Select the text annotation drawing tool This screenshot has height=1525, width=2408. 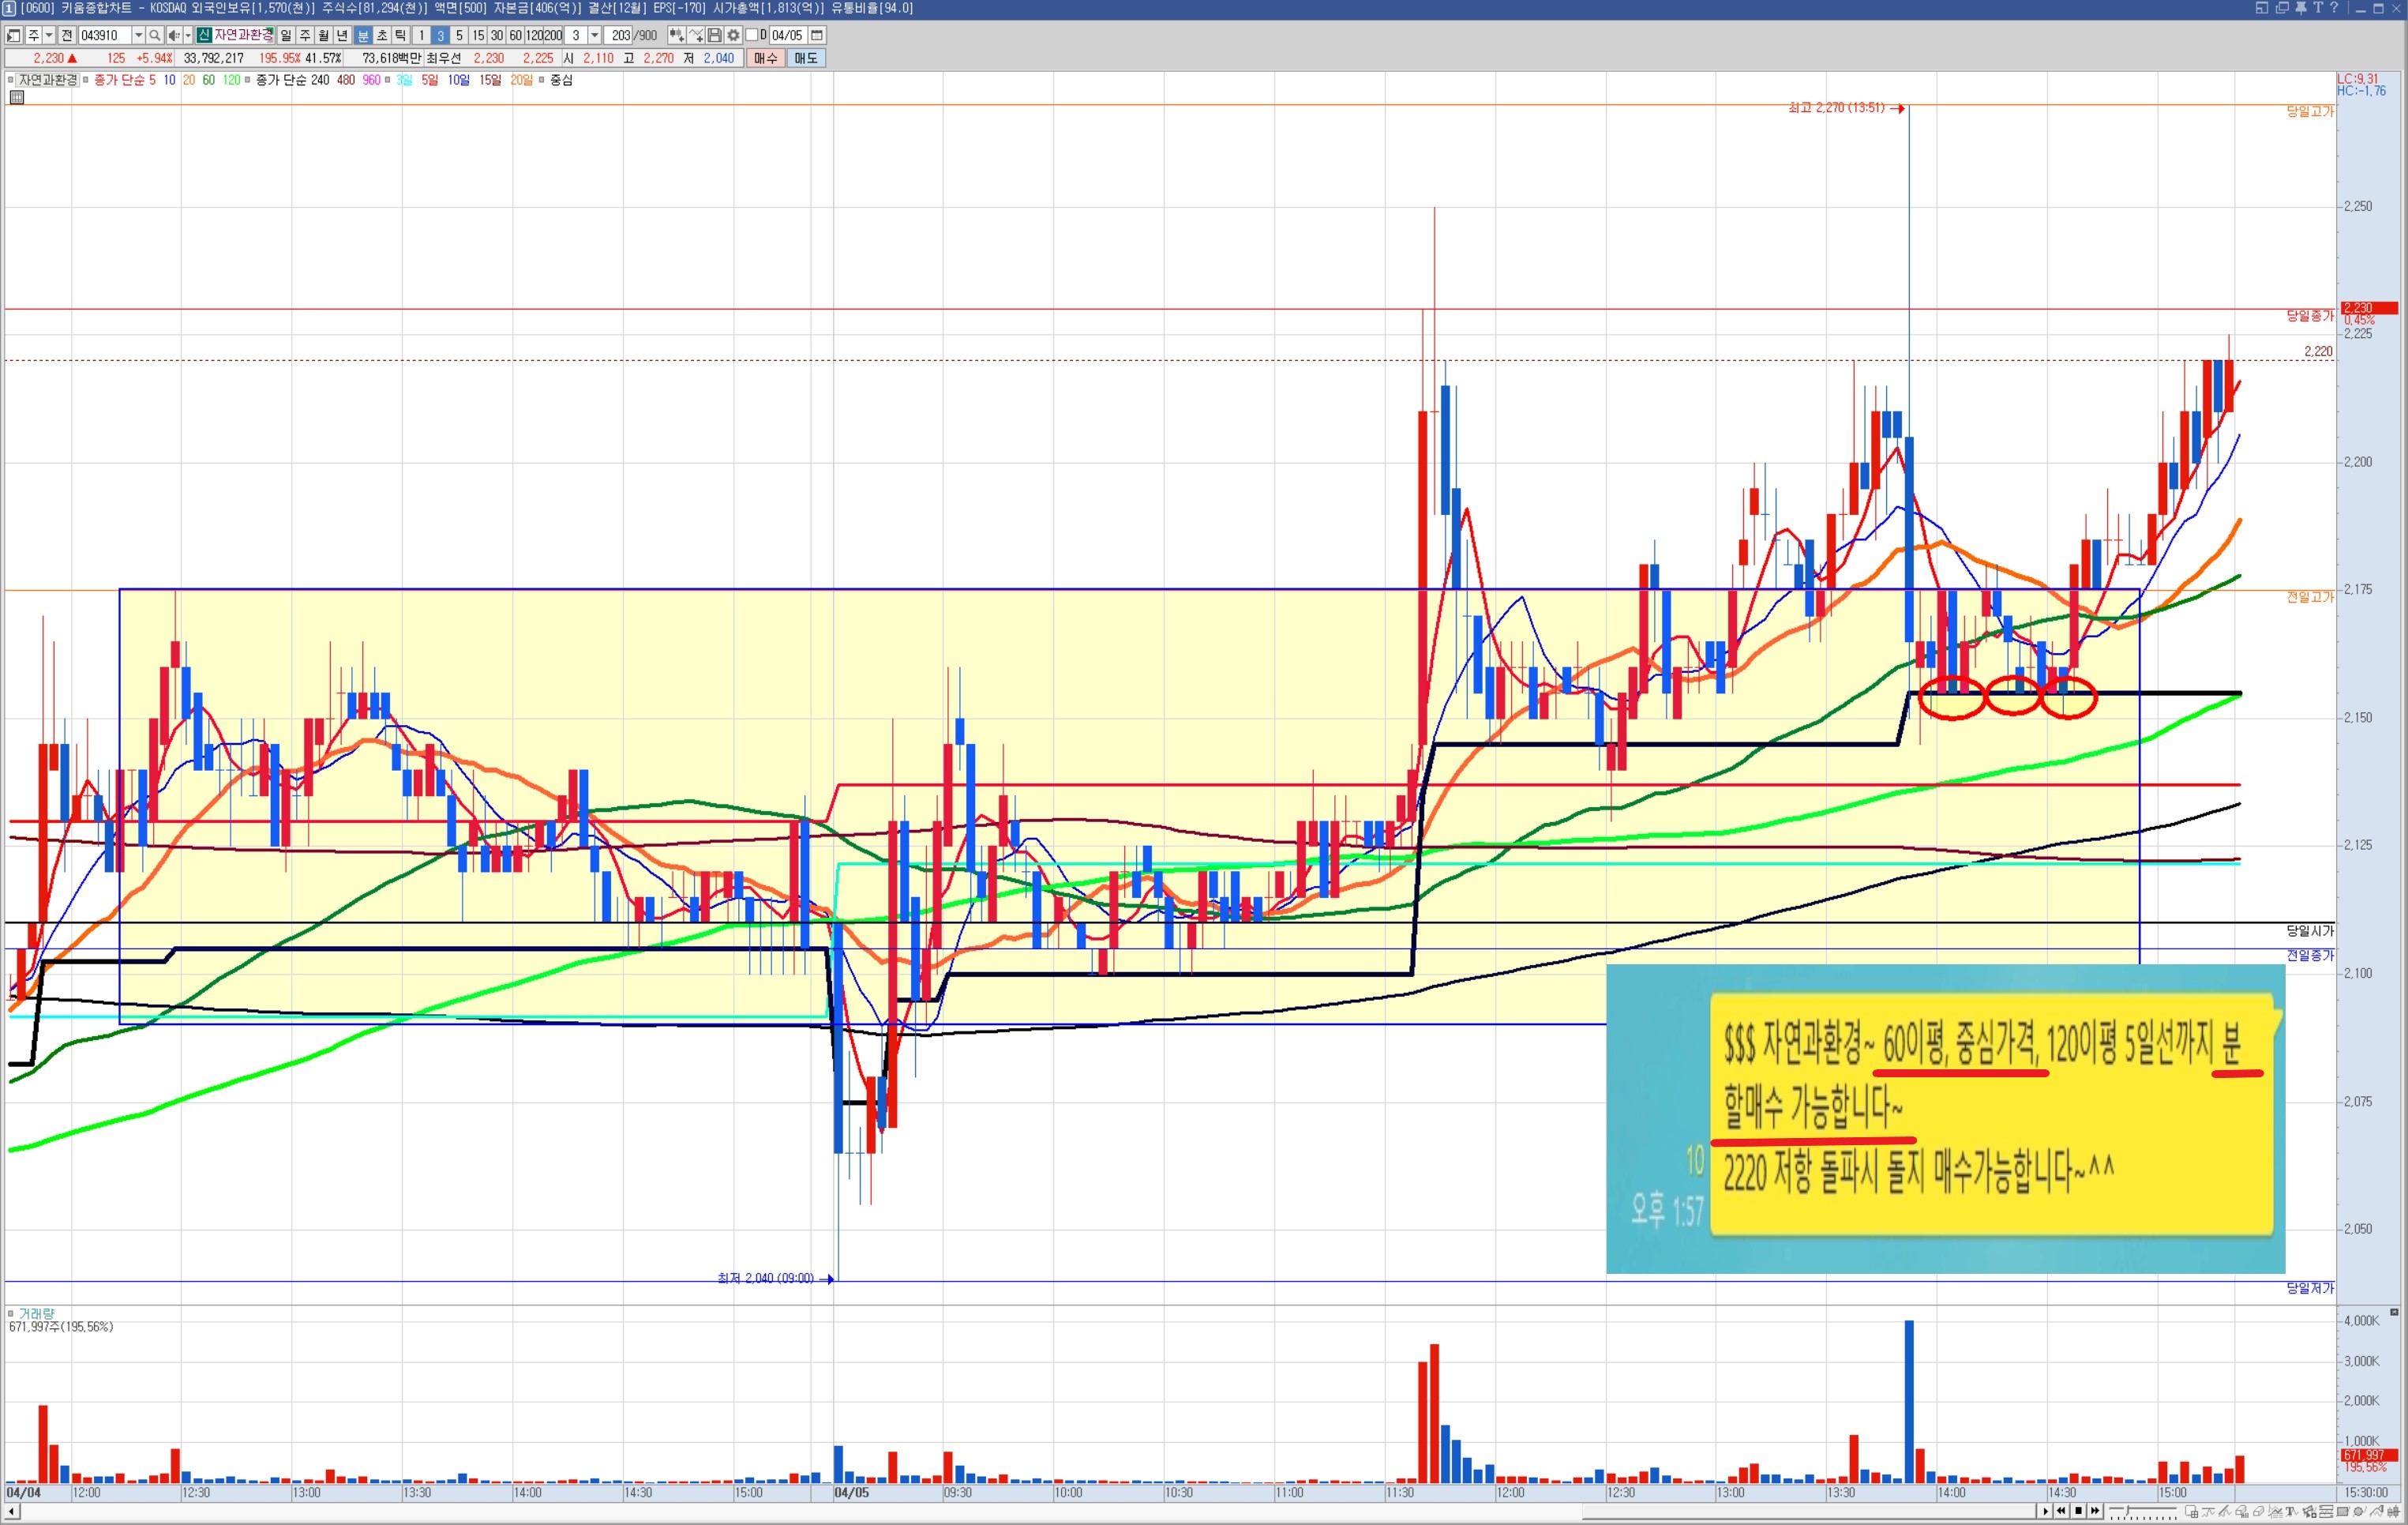(x=2291, y=1511)
